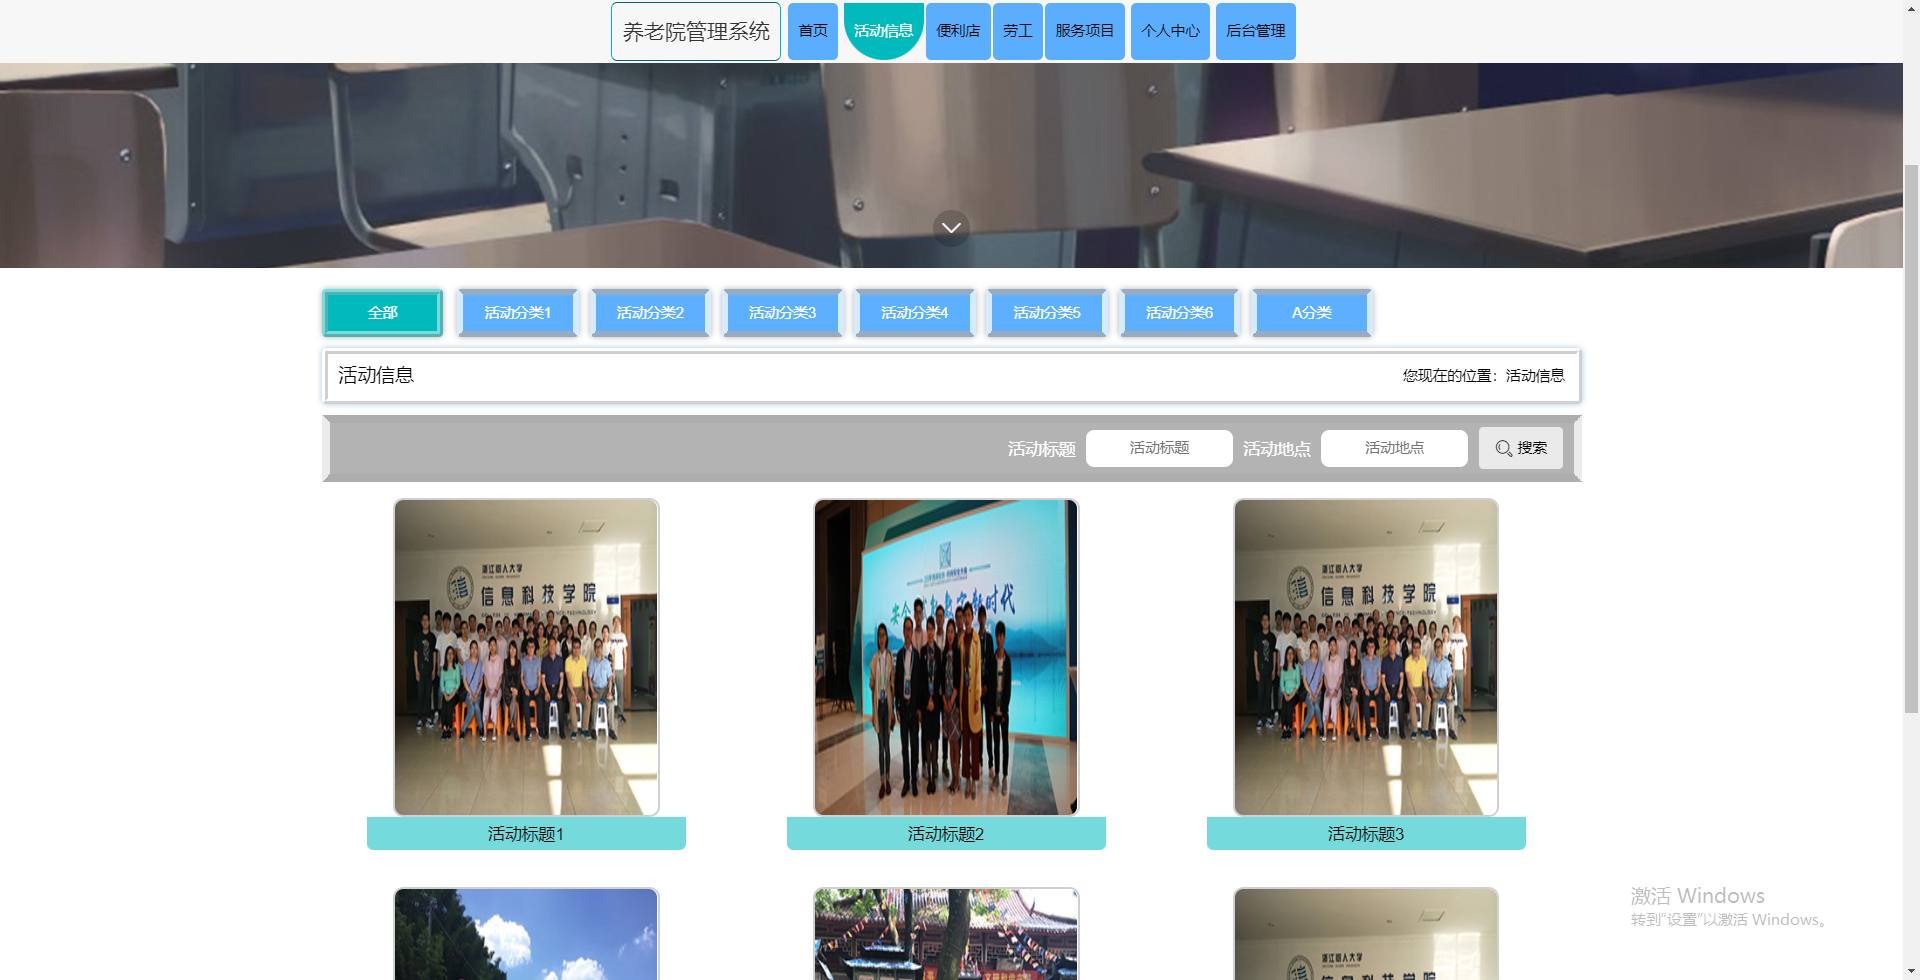The width and height of the screenshot is (1920, 980).
Task: Open the 便利店 section
Action: [957, 31]
